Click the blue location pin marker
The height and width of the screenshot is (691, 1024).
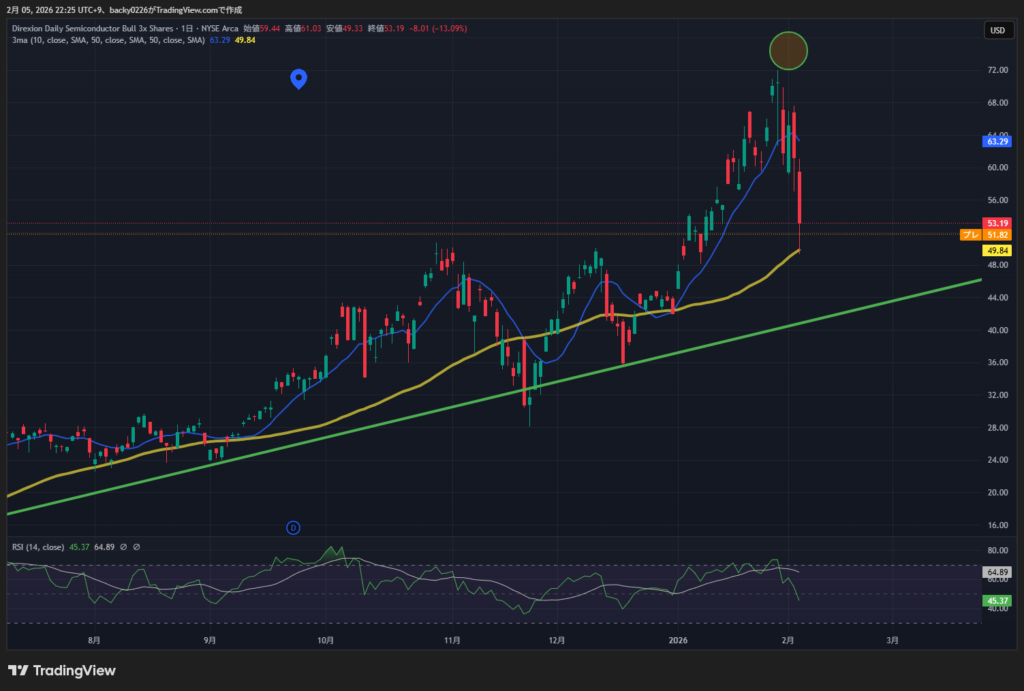[x=298, y=78]
